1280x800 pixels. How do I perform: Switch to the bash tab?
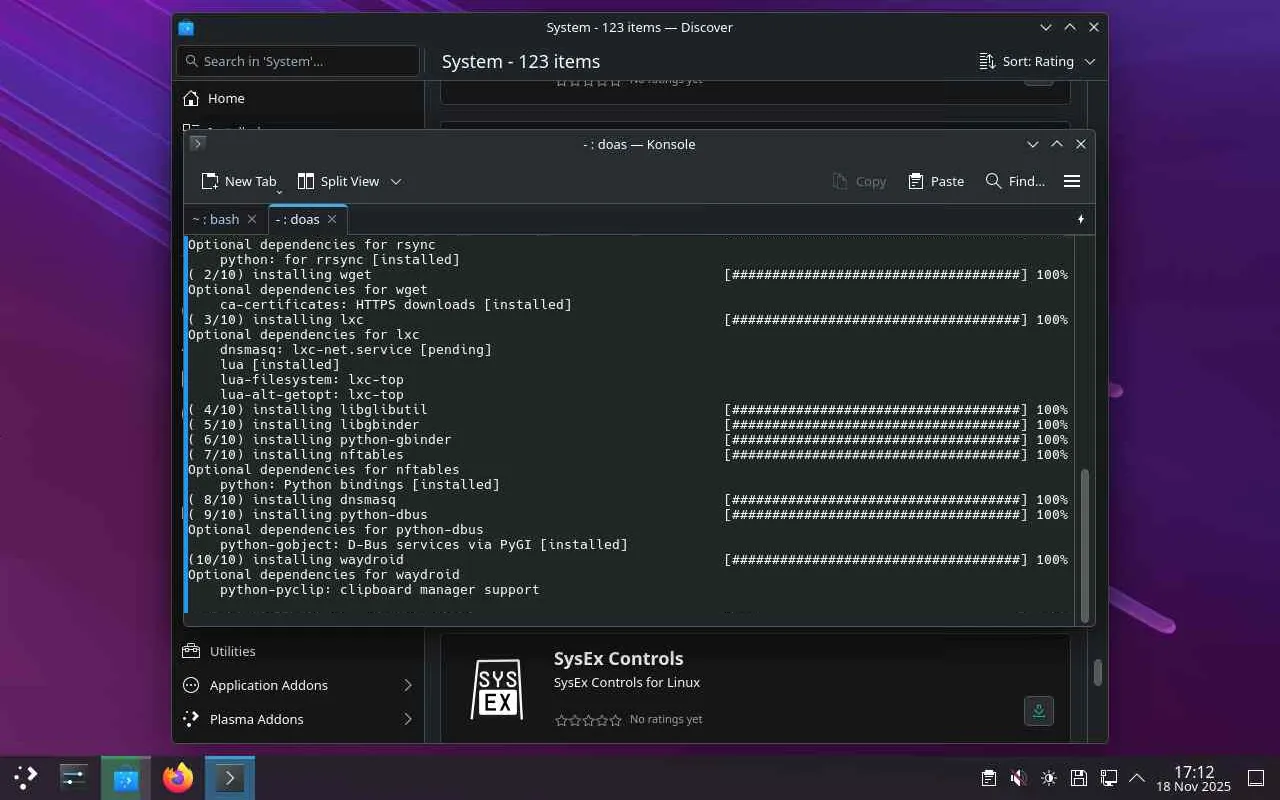(225, 219)
